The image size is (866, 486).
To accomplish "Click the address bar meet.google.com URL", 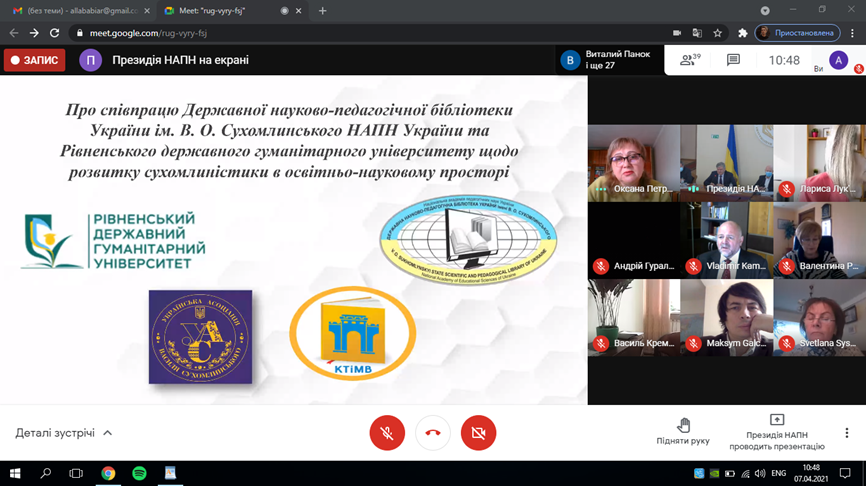I will 148,33.
